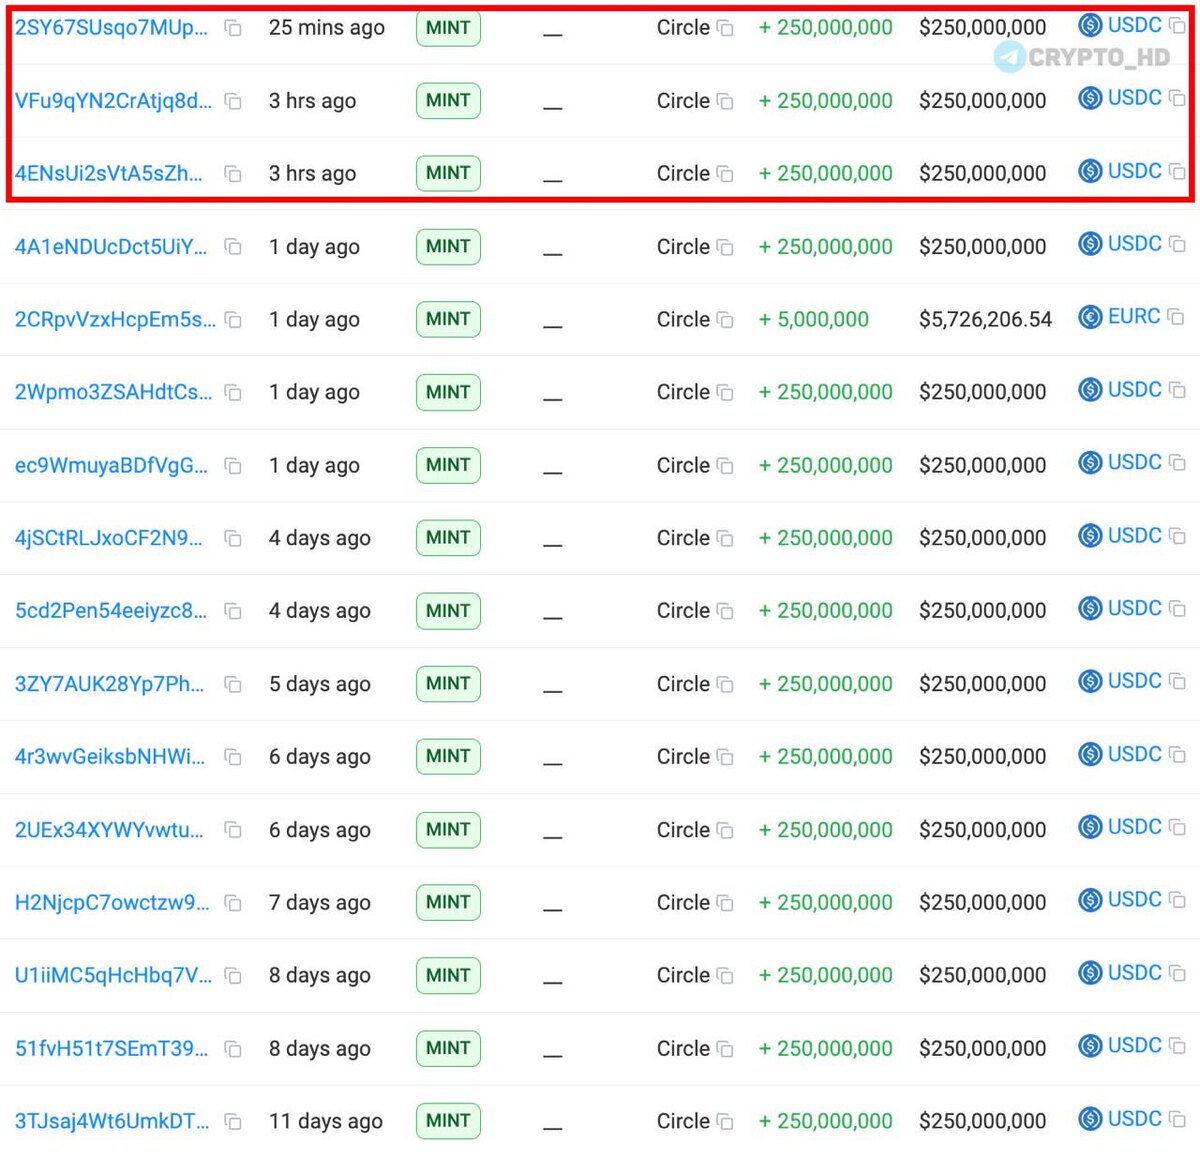Click Circle label in the VFu9qYN2CrAtjq8d row
The image size is (1200, 1158).
pos(683,101)
